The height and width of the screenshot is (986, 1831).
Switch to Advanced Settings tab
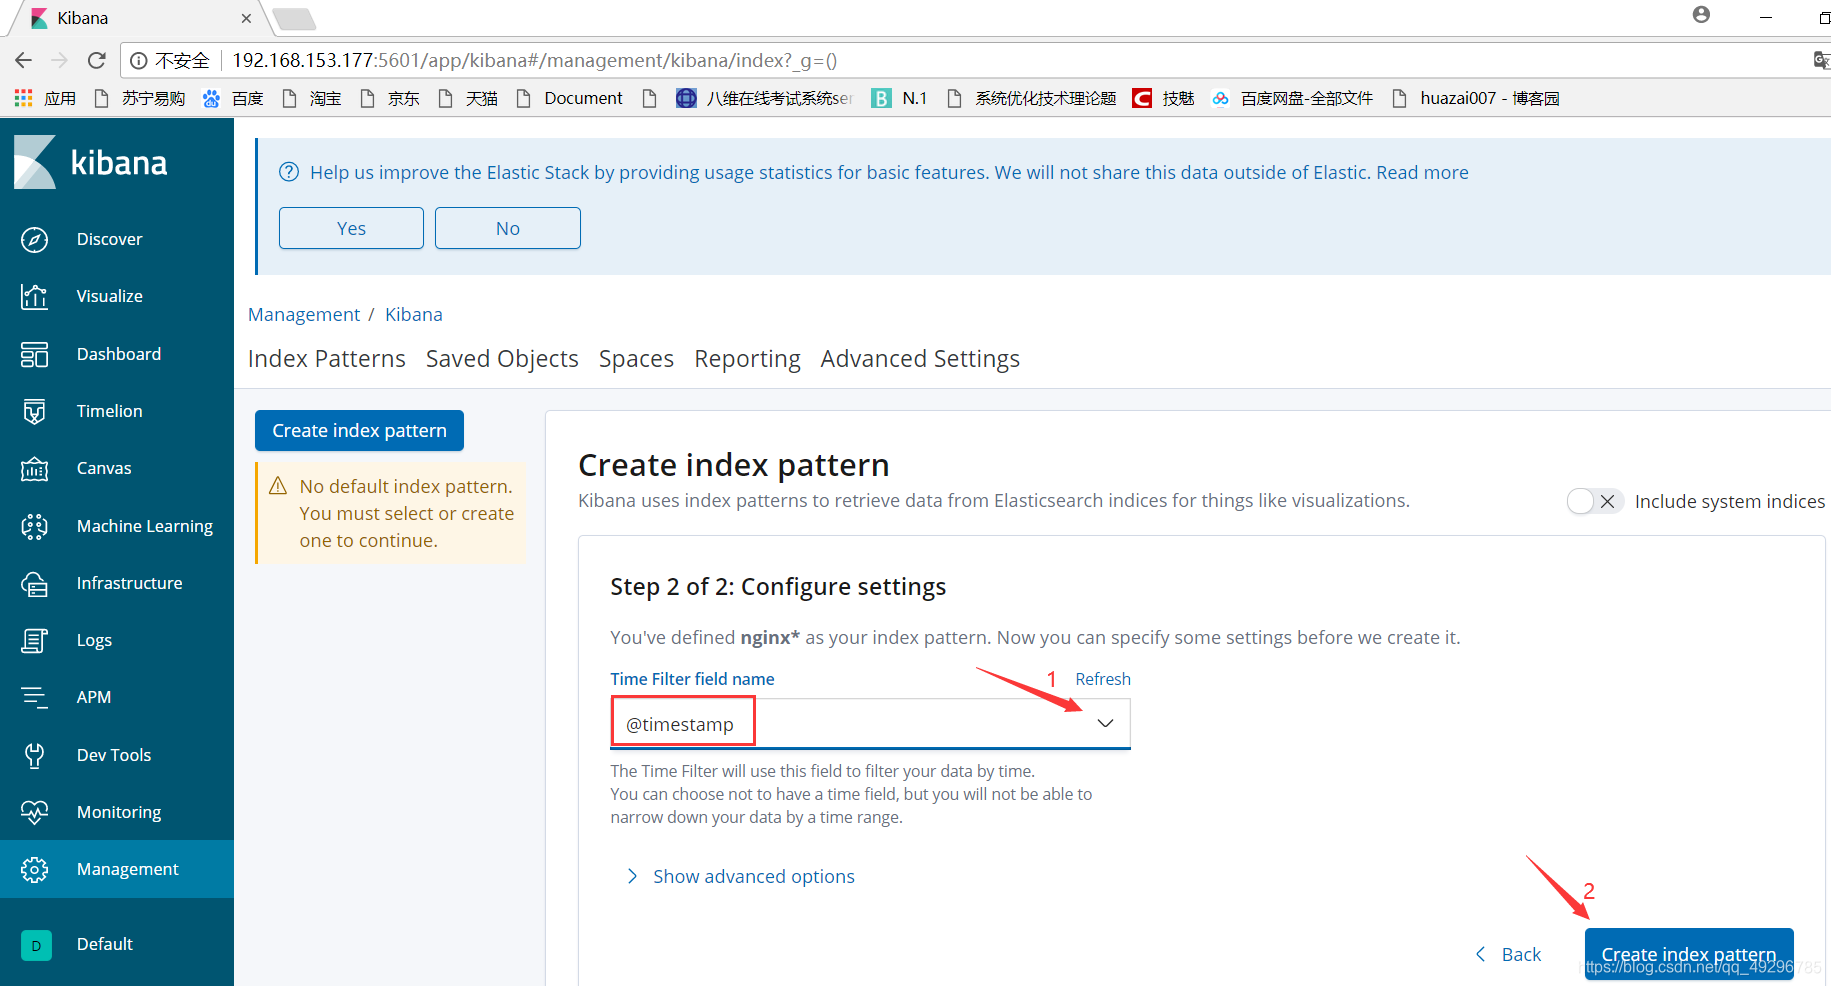coord(920,359)
